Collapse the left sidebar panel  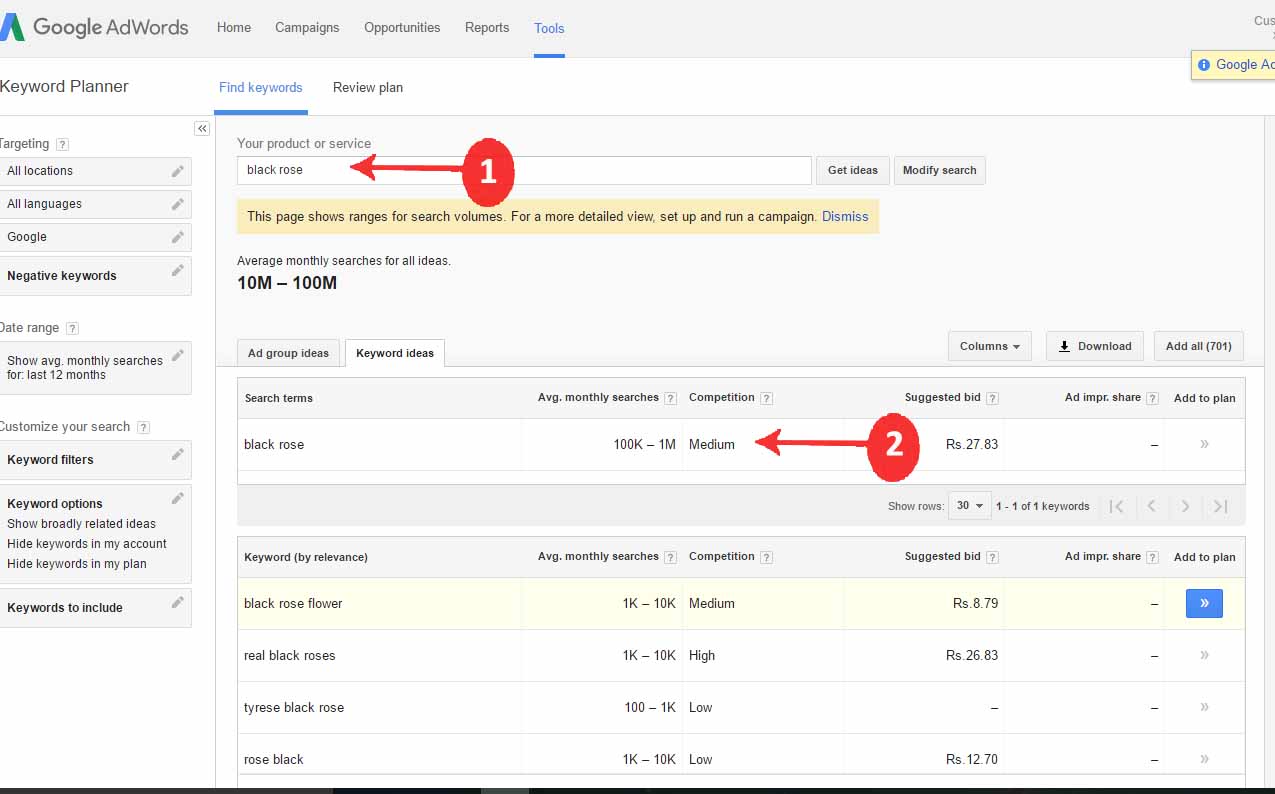tap(202, 129)
